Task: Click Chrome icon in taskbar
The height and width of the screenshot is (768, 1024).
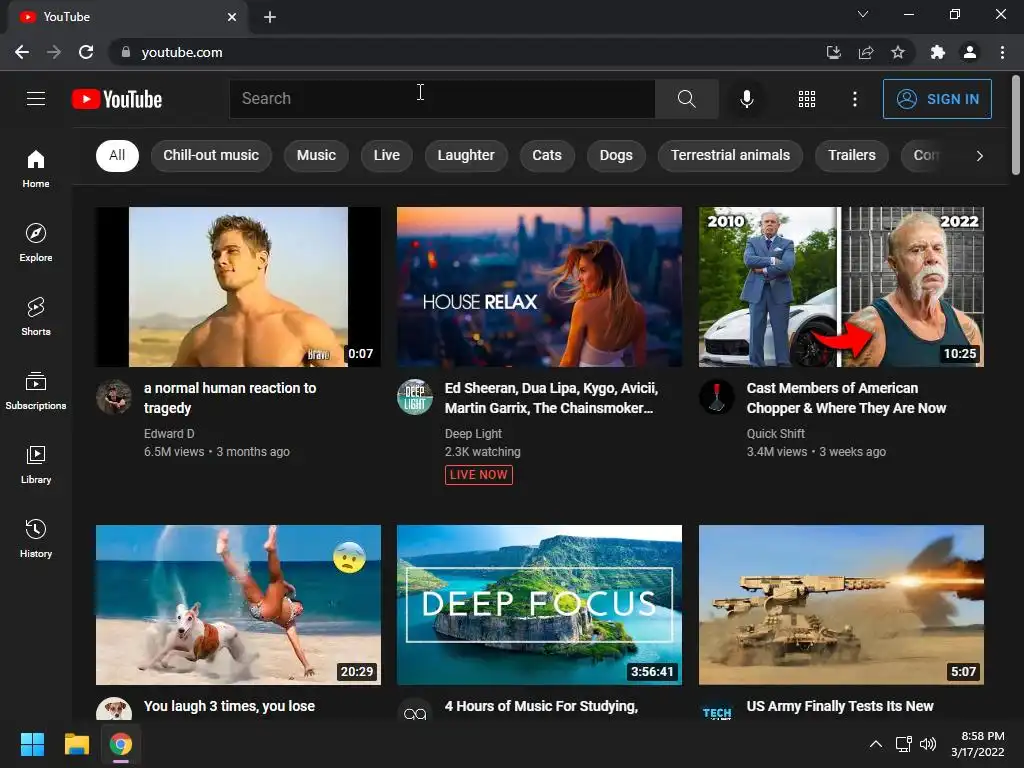Action: point(121,744)
